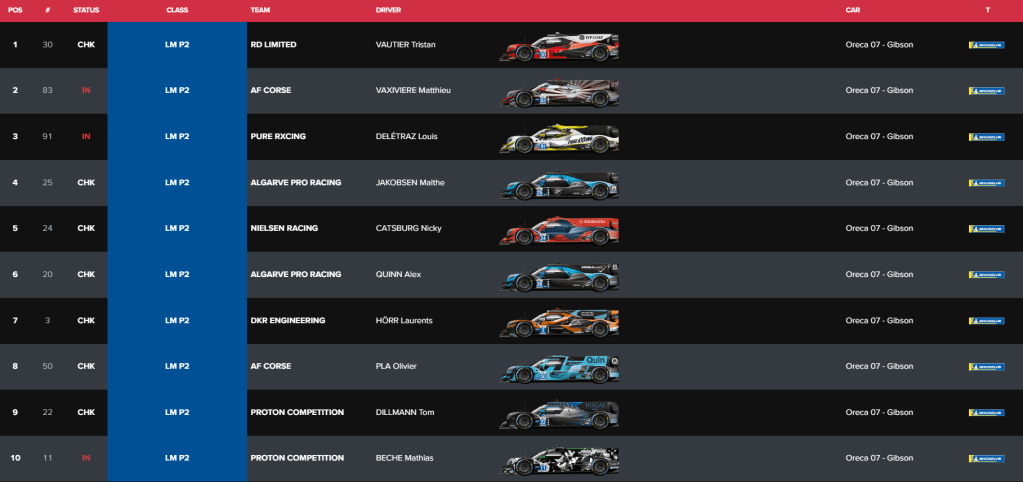
Task: Click the Michelin tyre logo in Beche's row
Action: pos(986,459)
